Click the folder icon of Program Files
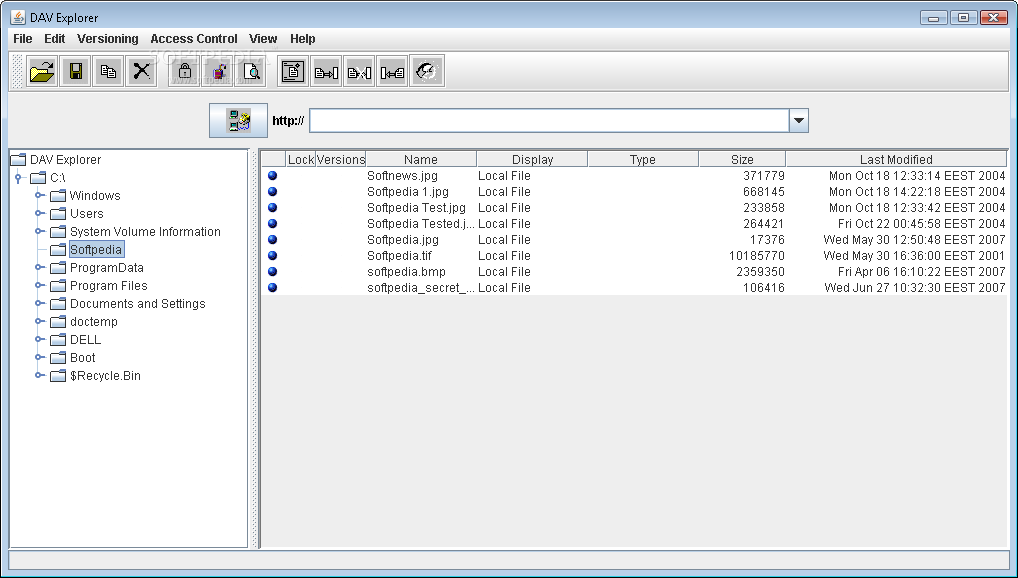The image size is (1018, 578). (x=58, y=285)
